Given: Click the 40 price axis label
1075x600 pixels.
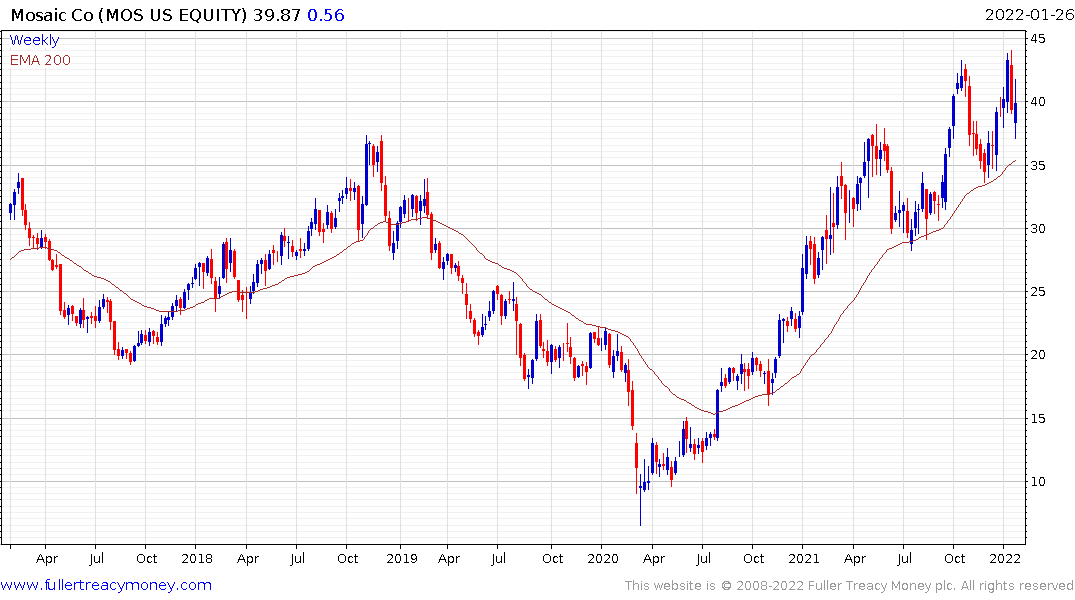Looking at the screenshot, I should coord(1038,102).
